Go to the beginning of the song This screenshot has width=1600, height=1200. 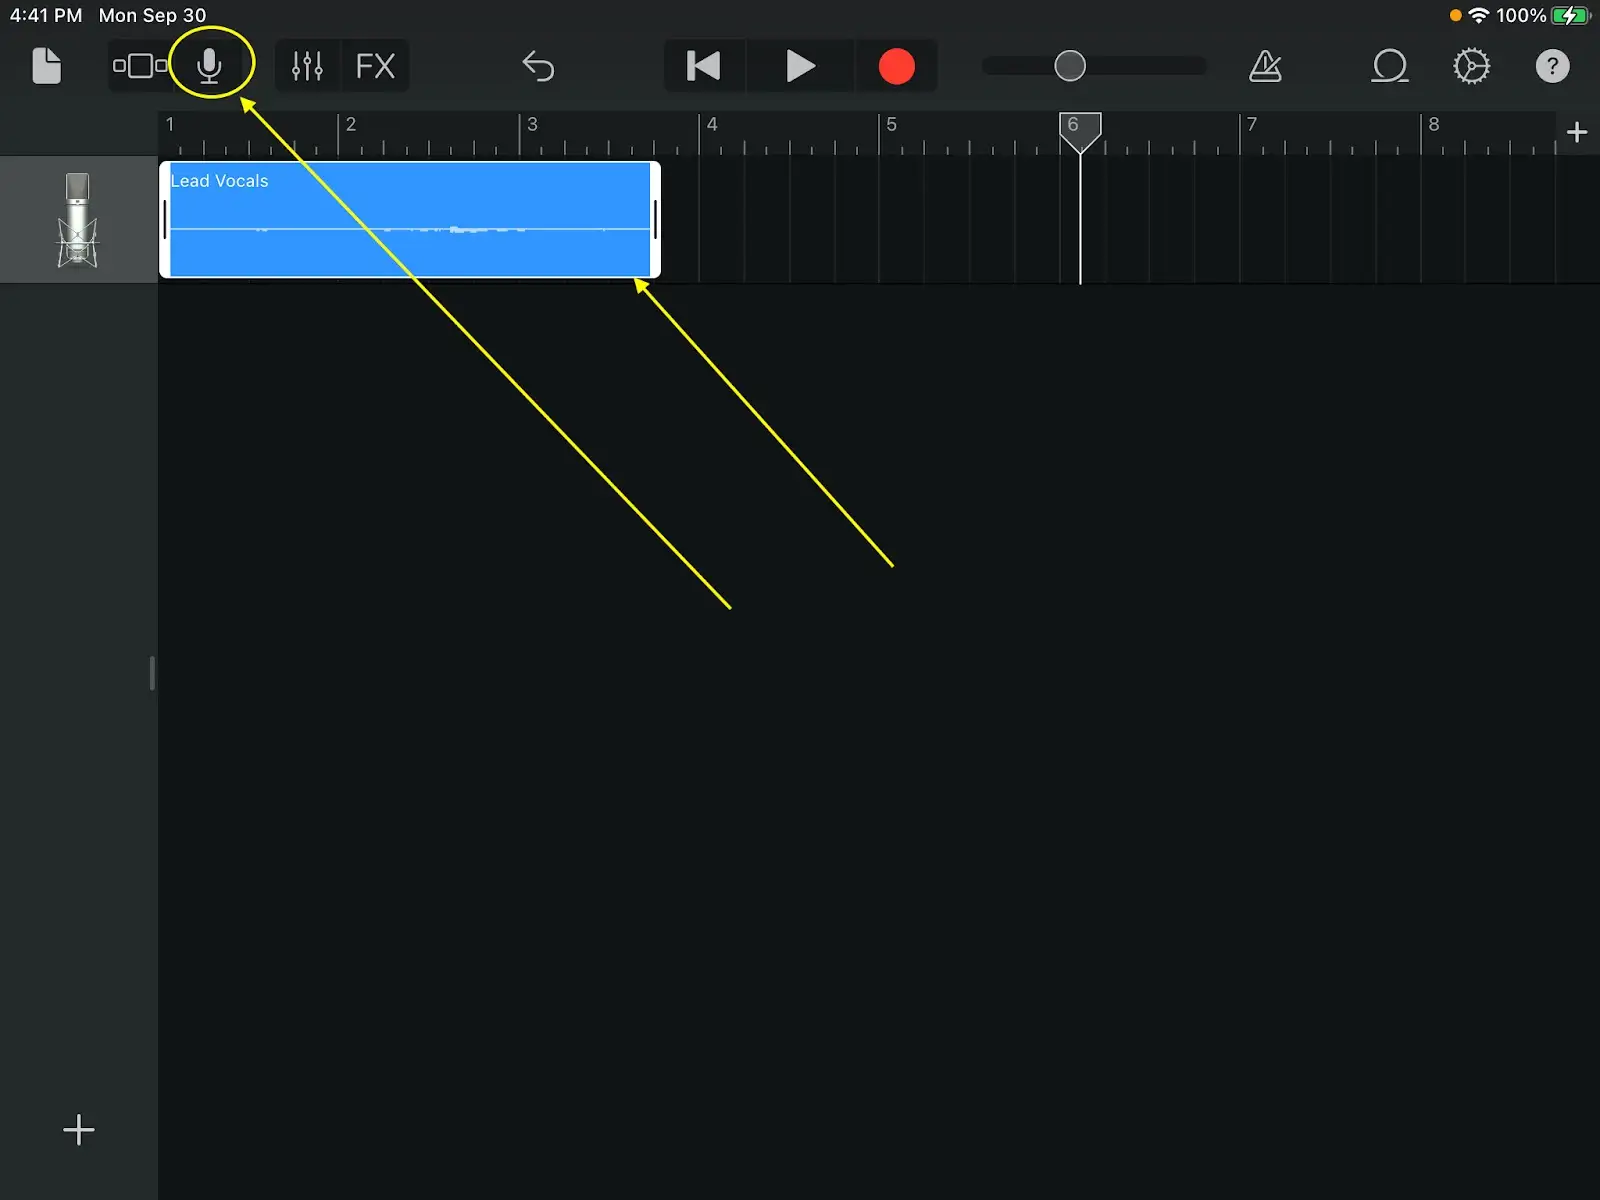pyautogui.click(x=704, y=66)
